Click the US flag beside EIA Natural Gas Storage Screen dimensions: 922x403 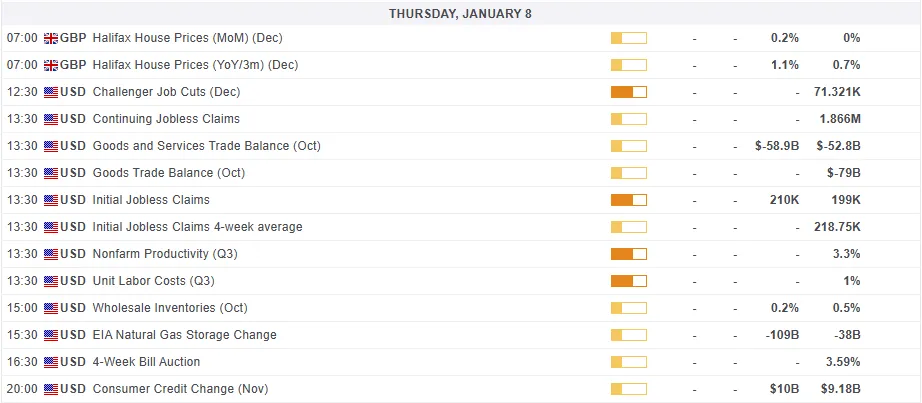(51, 335)
